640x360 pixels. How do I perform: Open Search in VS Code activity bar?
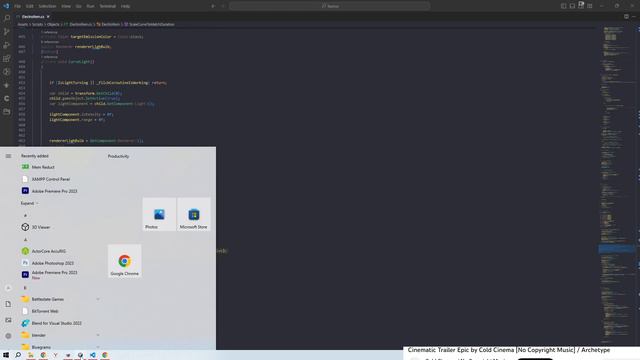point(7,18)
